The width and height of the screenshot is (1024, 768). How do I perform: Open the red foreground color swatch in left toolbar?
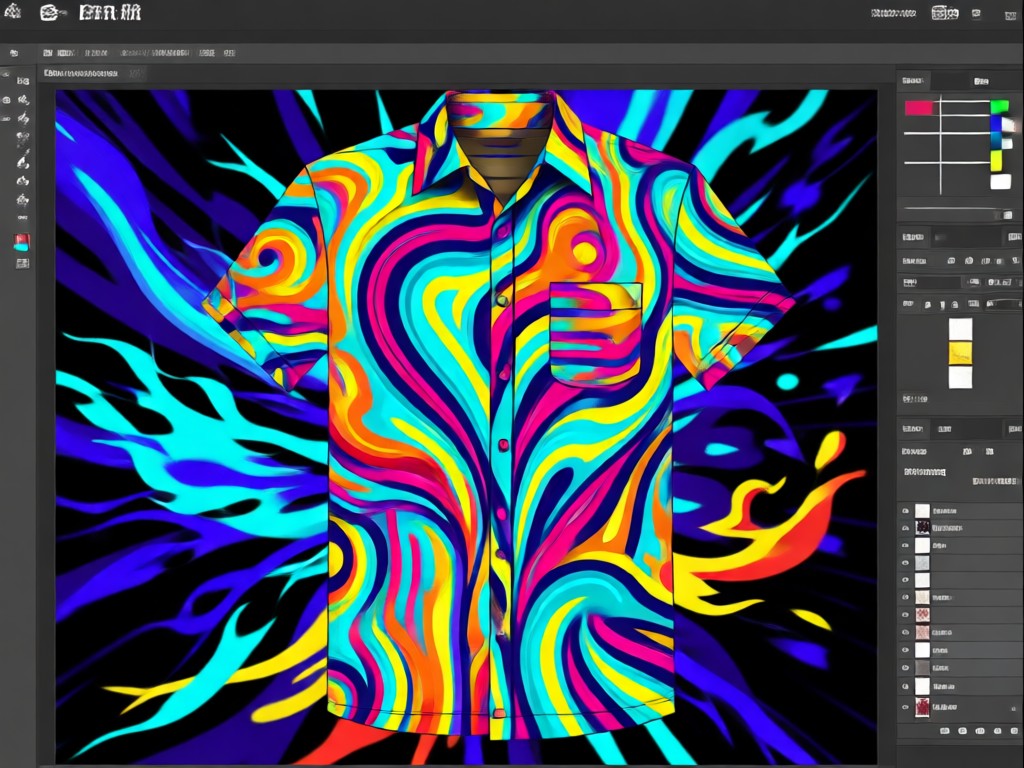22,242
